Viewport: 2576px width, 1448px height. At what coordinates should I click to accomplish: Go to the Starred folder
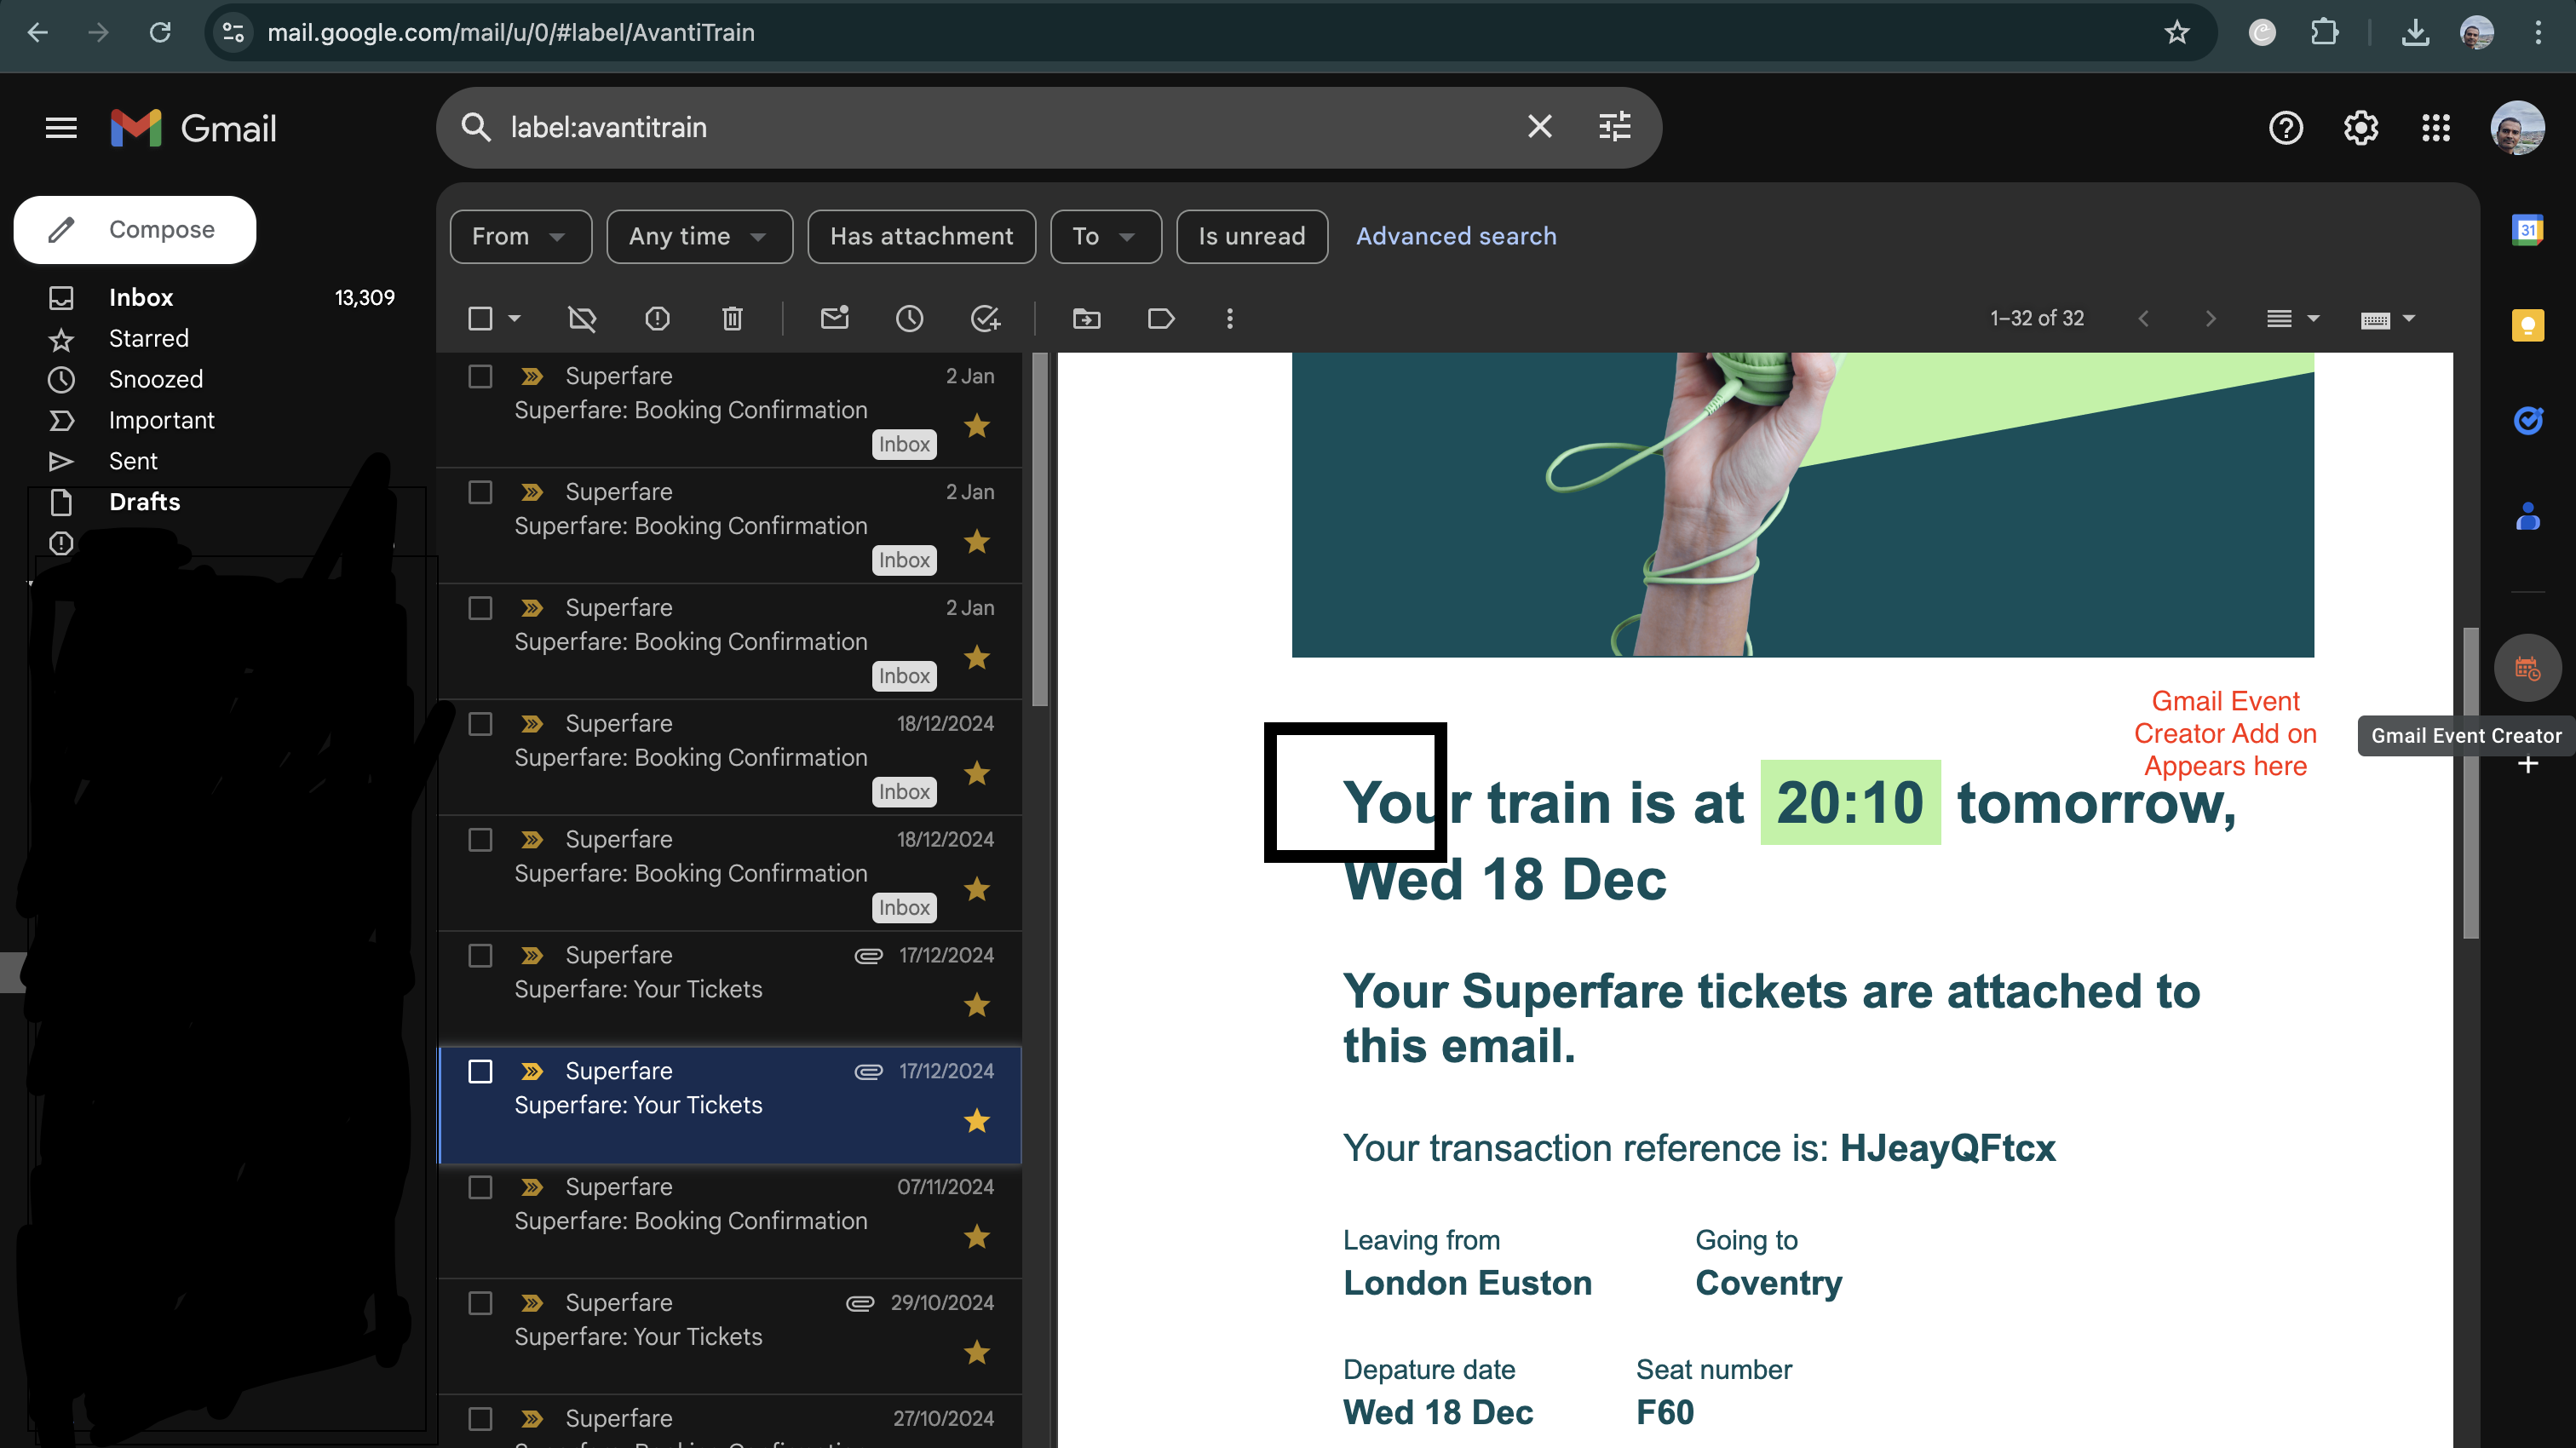[x=148, y=338]
